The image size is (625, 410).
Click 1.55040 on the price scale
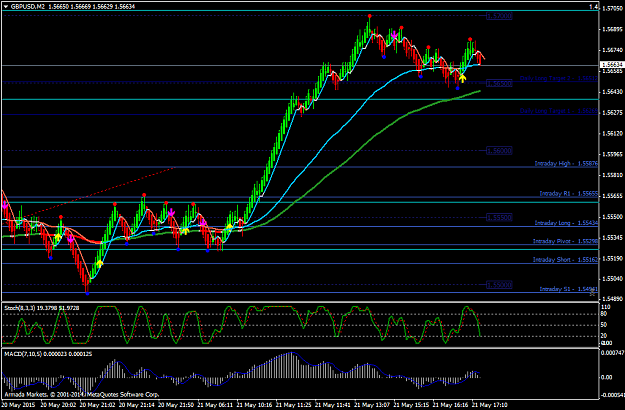(612, 279)
